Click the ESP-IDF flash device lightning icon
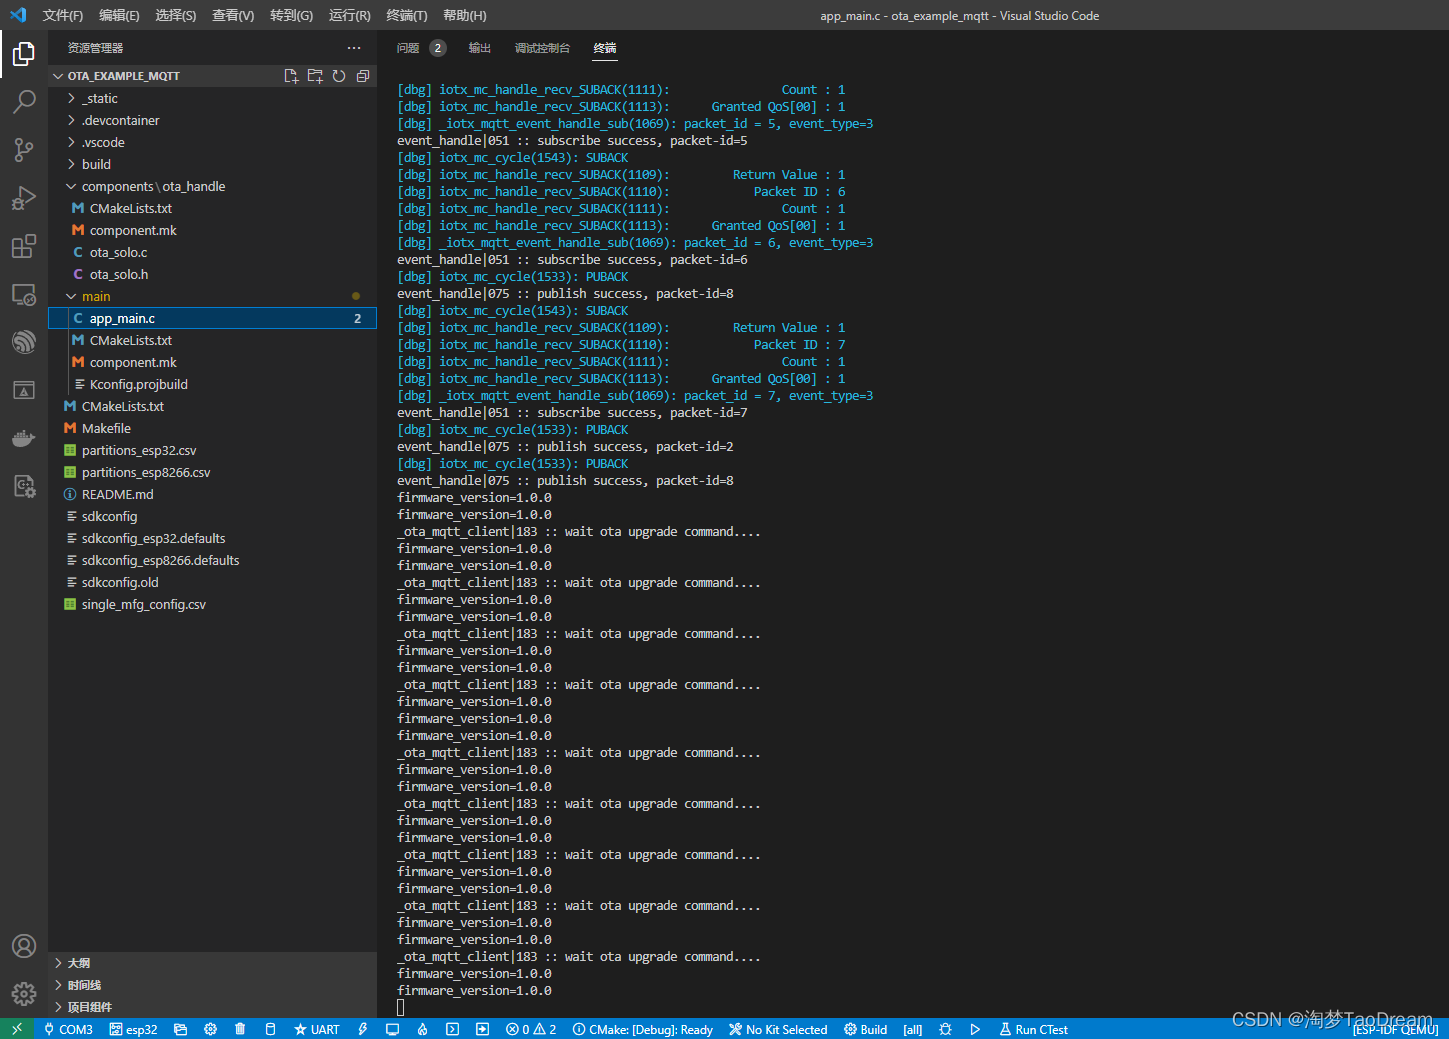The image size is (1449, 1039). tap(363, 1029)
